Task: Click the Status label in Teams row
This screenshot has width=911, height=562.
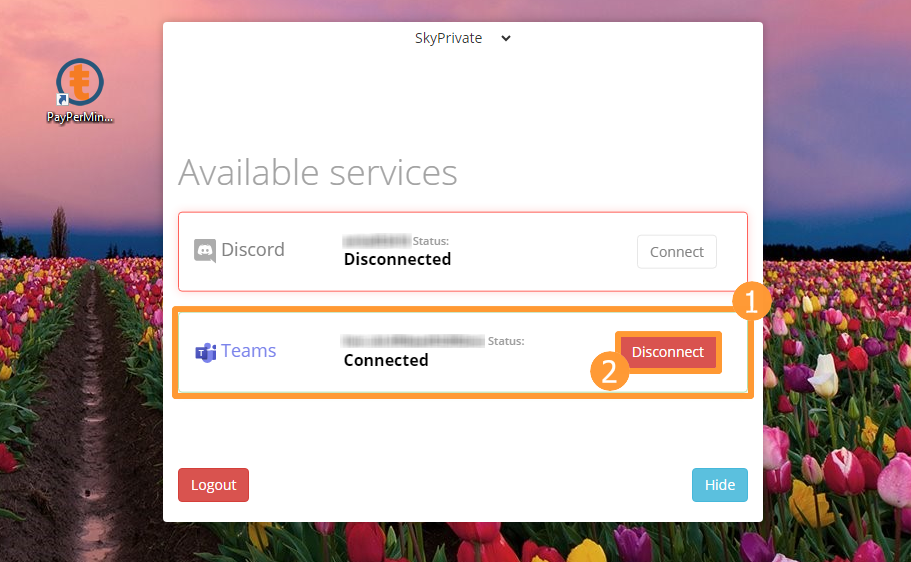Action: 506,341
